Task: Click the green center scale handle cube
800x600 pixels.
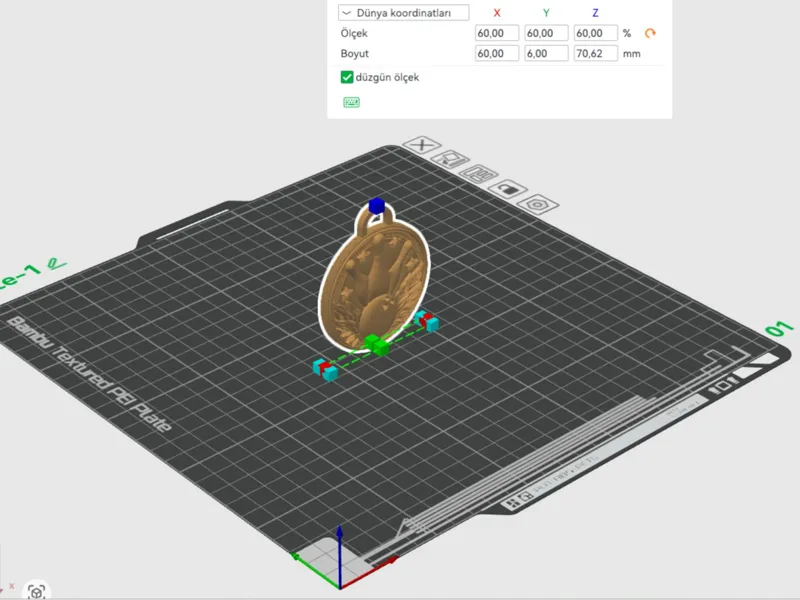Action: click(377, 345)
